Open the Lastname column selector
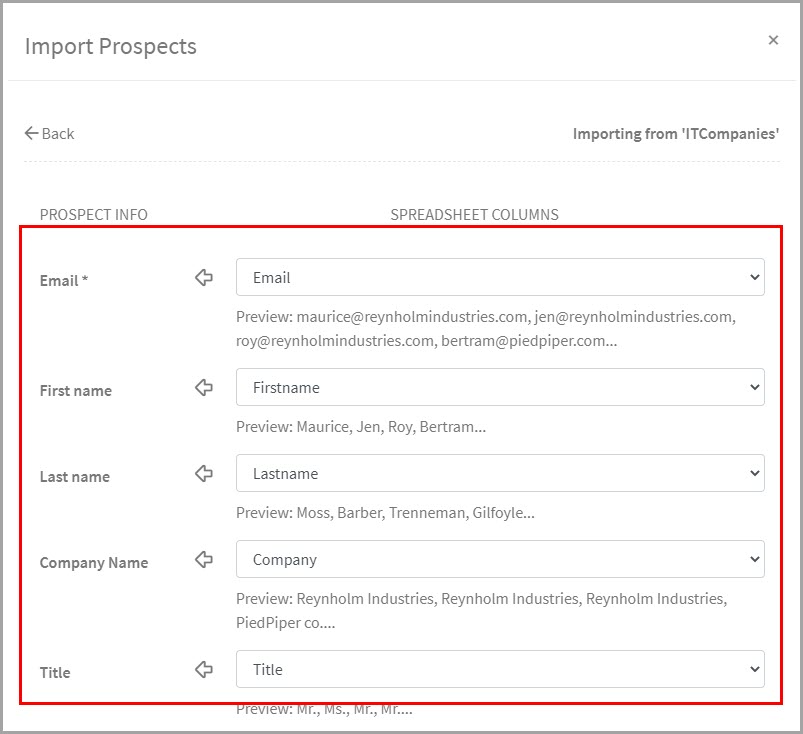This screenshot has height=734, width=803. pos(500,473)
